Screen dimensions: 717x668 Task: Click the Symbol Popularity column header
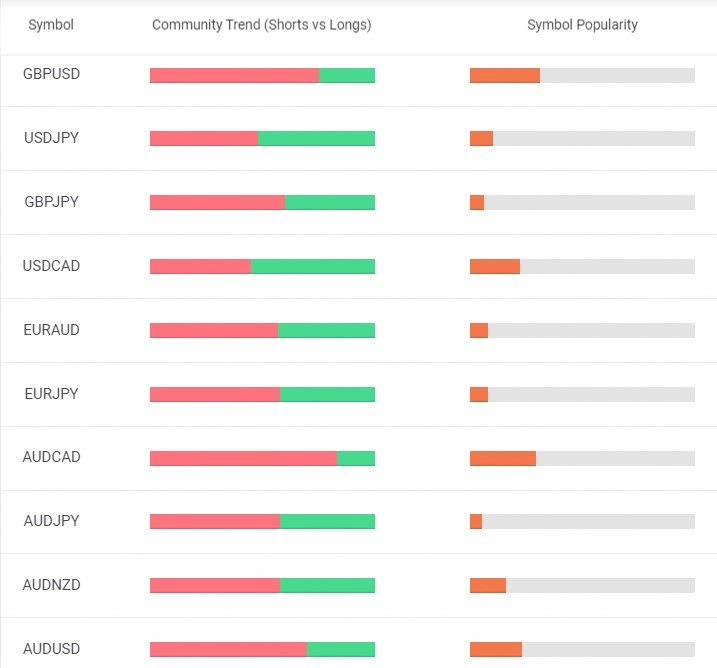pyautogui.click(x=582, y=24)
